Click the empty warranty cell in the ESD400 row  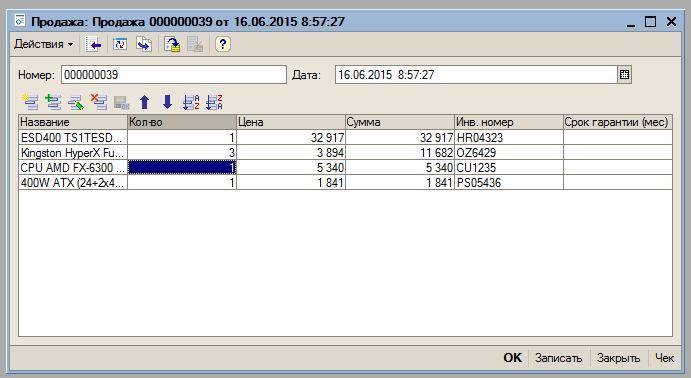tap(618, 137)
